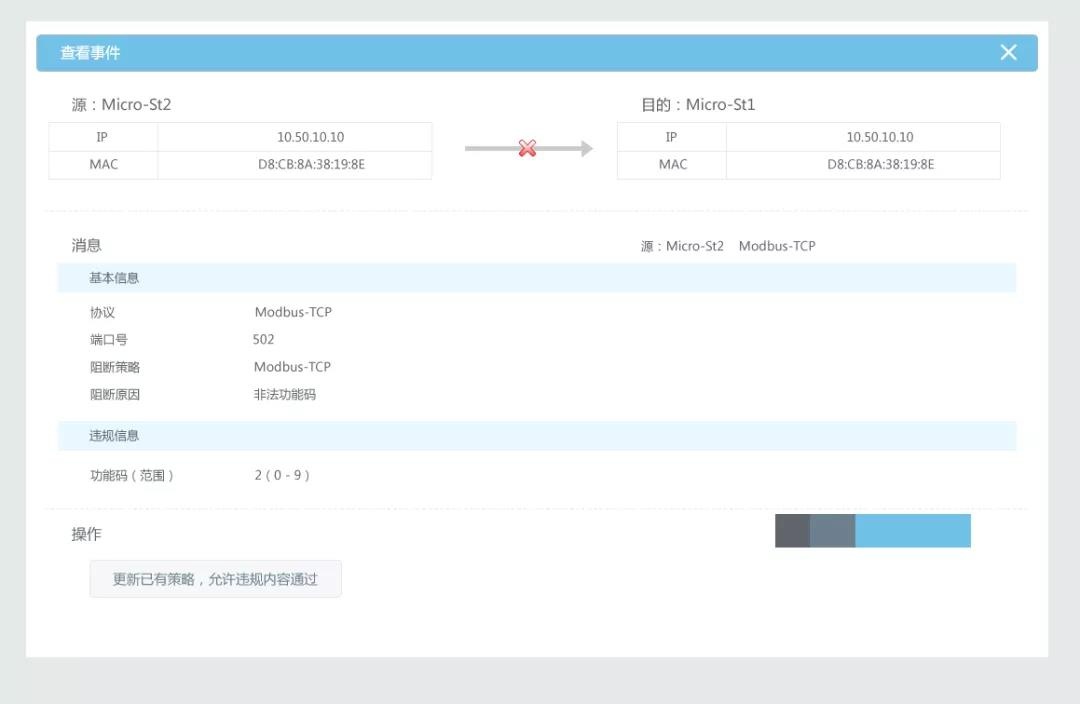Screen dimensions: 1080x704
Task: Click the 查看事件 dialog title
Action: (x=90, y=53)
